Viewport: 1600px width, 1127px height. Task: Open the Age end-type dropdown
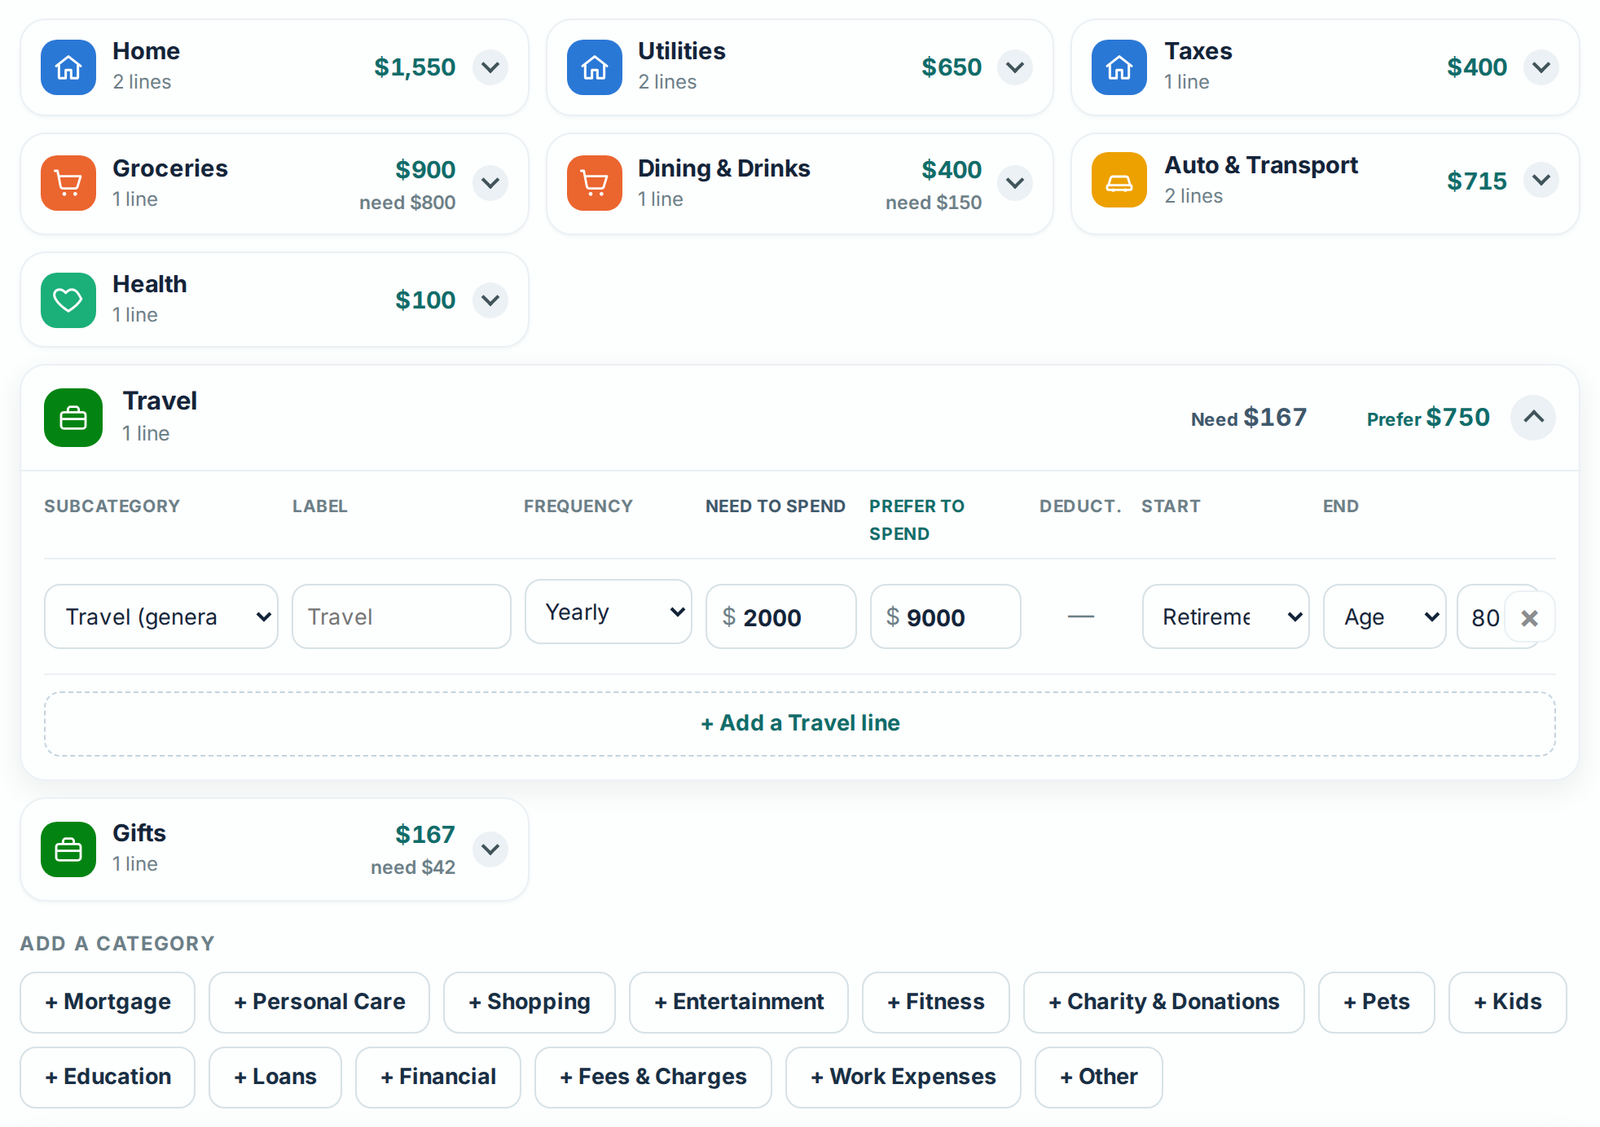coord(1385,617)
